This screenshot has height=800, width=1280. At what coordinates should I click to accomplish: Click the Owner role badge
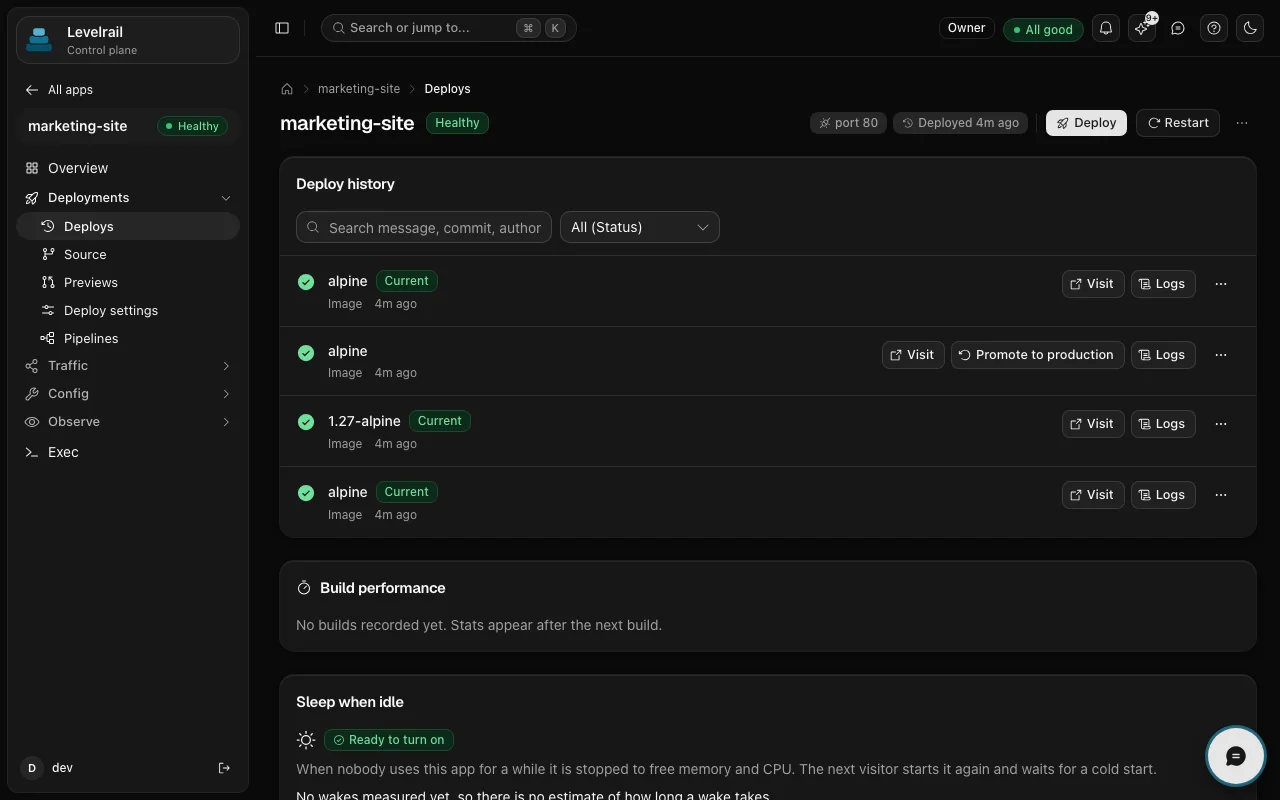click(x=966, y=28)
